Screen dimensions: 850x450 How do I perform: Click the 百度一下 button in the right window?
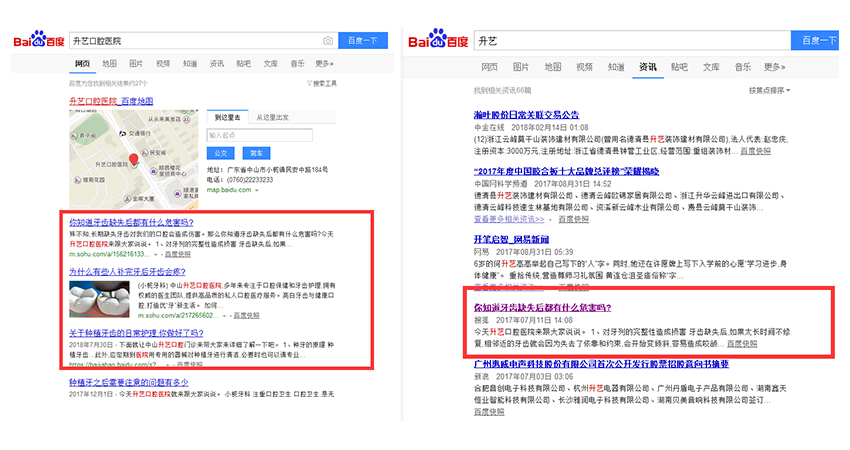815,41
